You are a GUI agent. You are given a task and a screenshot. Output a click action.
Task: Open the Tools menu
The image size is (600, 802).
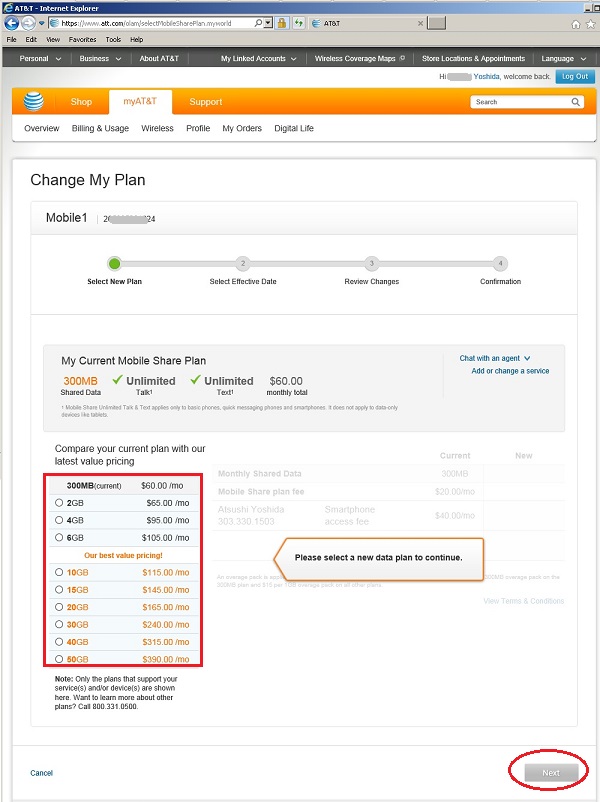click(x=114, y=39)
